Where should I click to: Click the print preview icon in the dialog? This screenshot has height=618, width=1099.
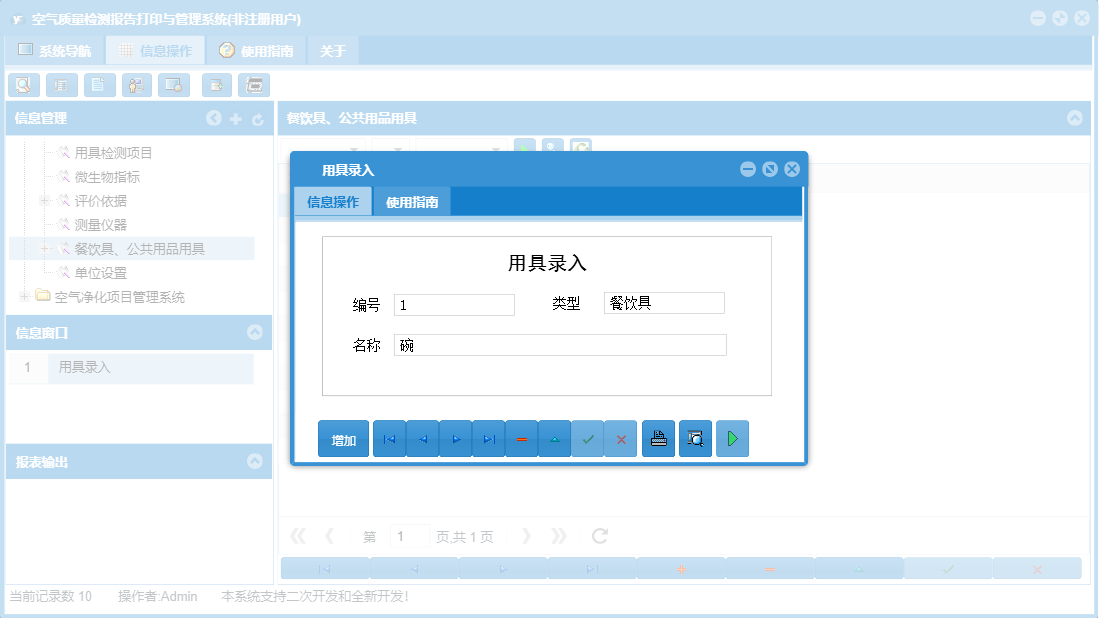(x=695, y=438)
